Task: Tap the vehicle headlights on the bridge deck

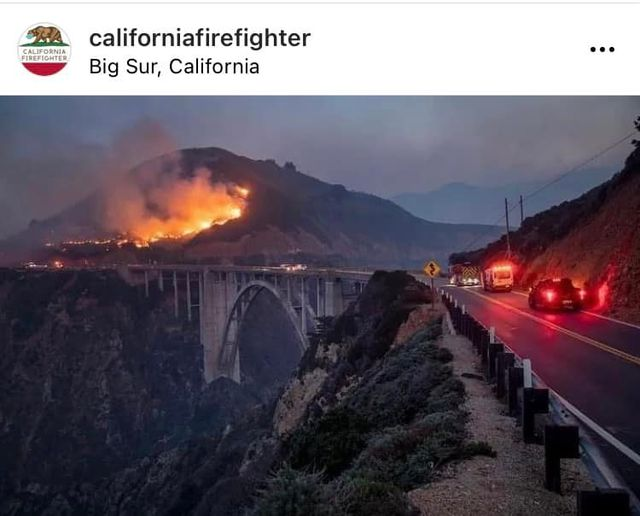Action: click(293, 267)
